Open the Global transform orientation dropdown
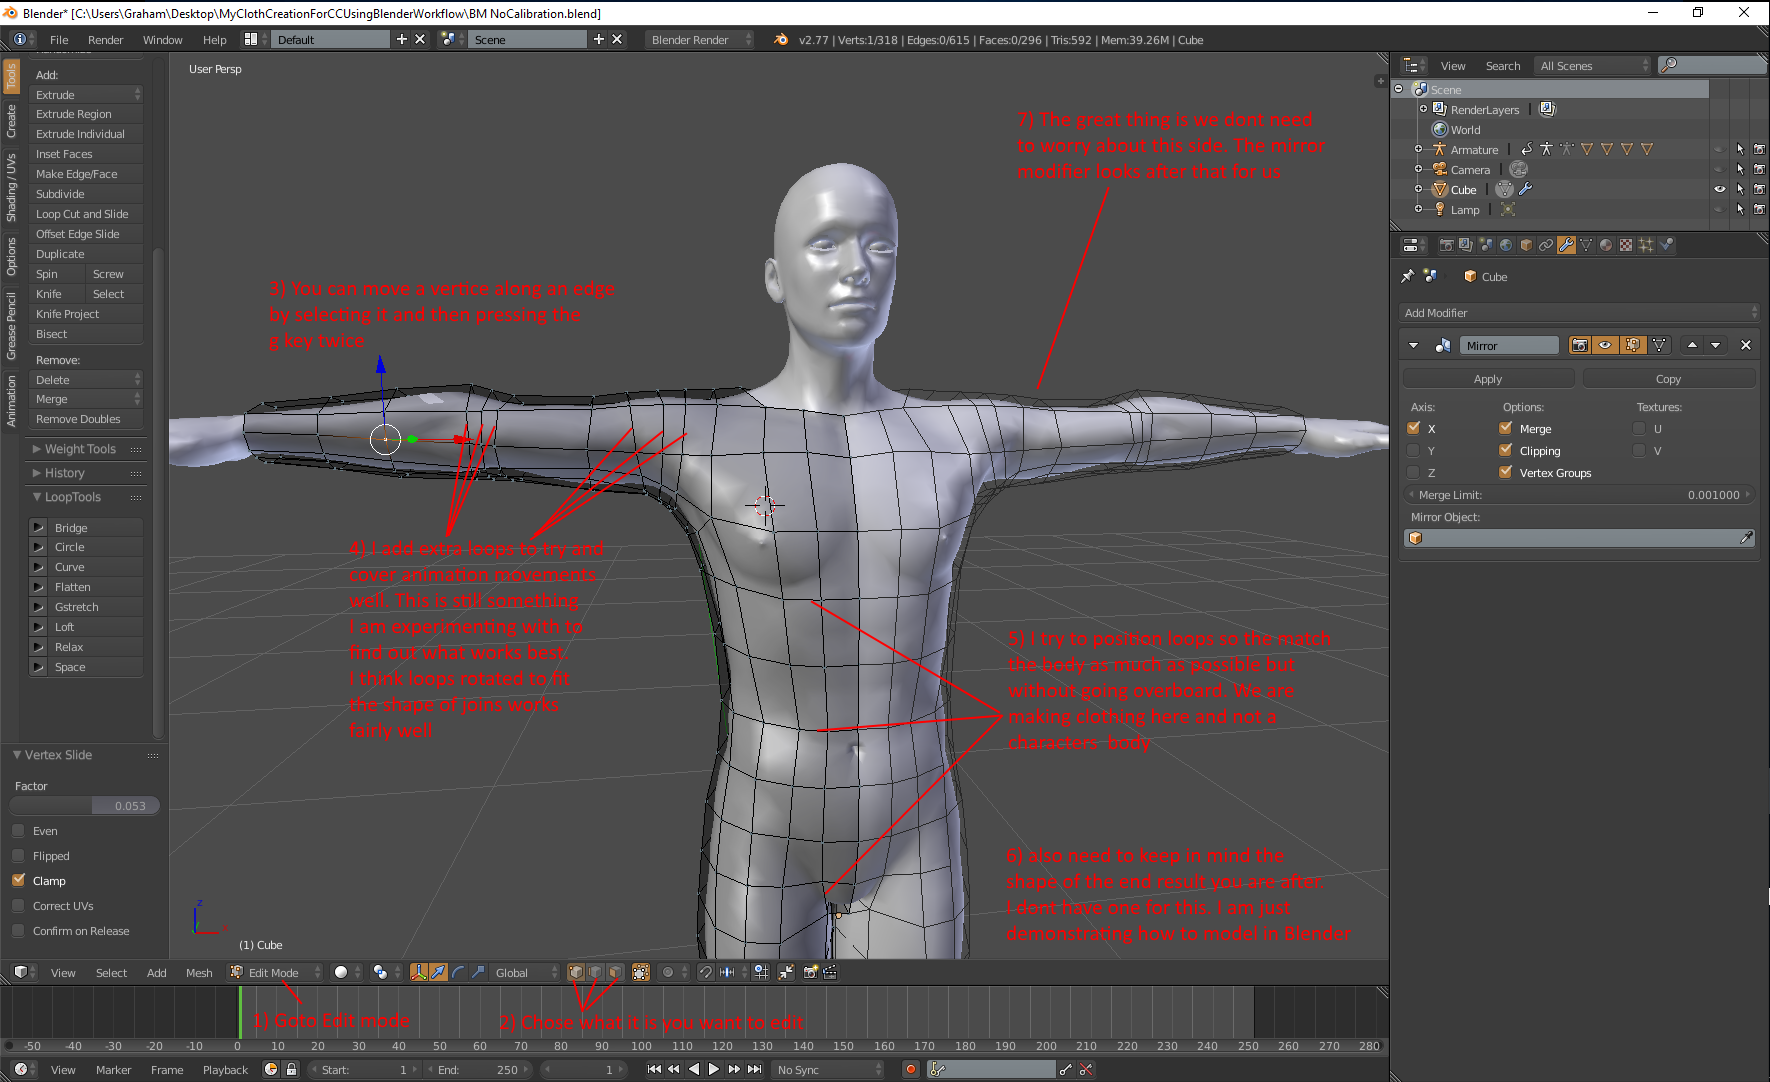The image size is (1770, 1082). click(525, 972)
